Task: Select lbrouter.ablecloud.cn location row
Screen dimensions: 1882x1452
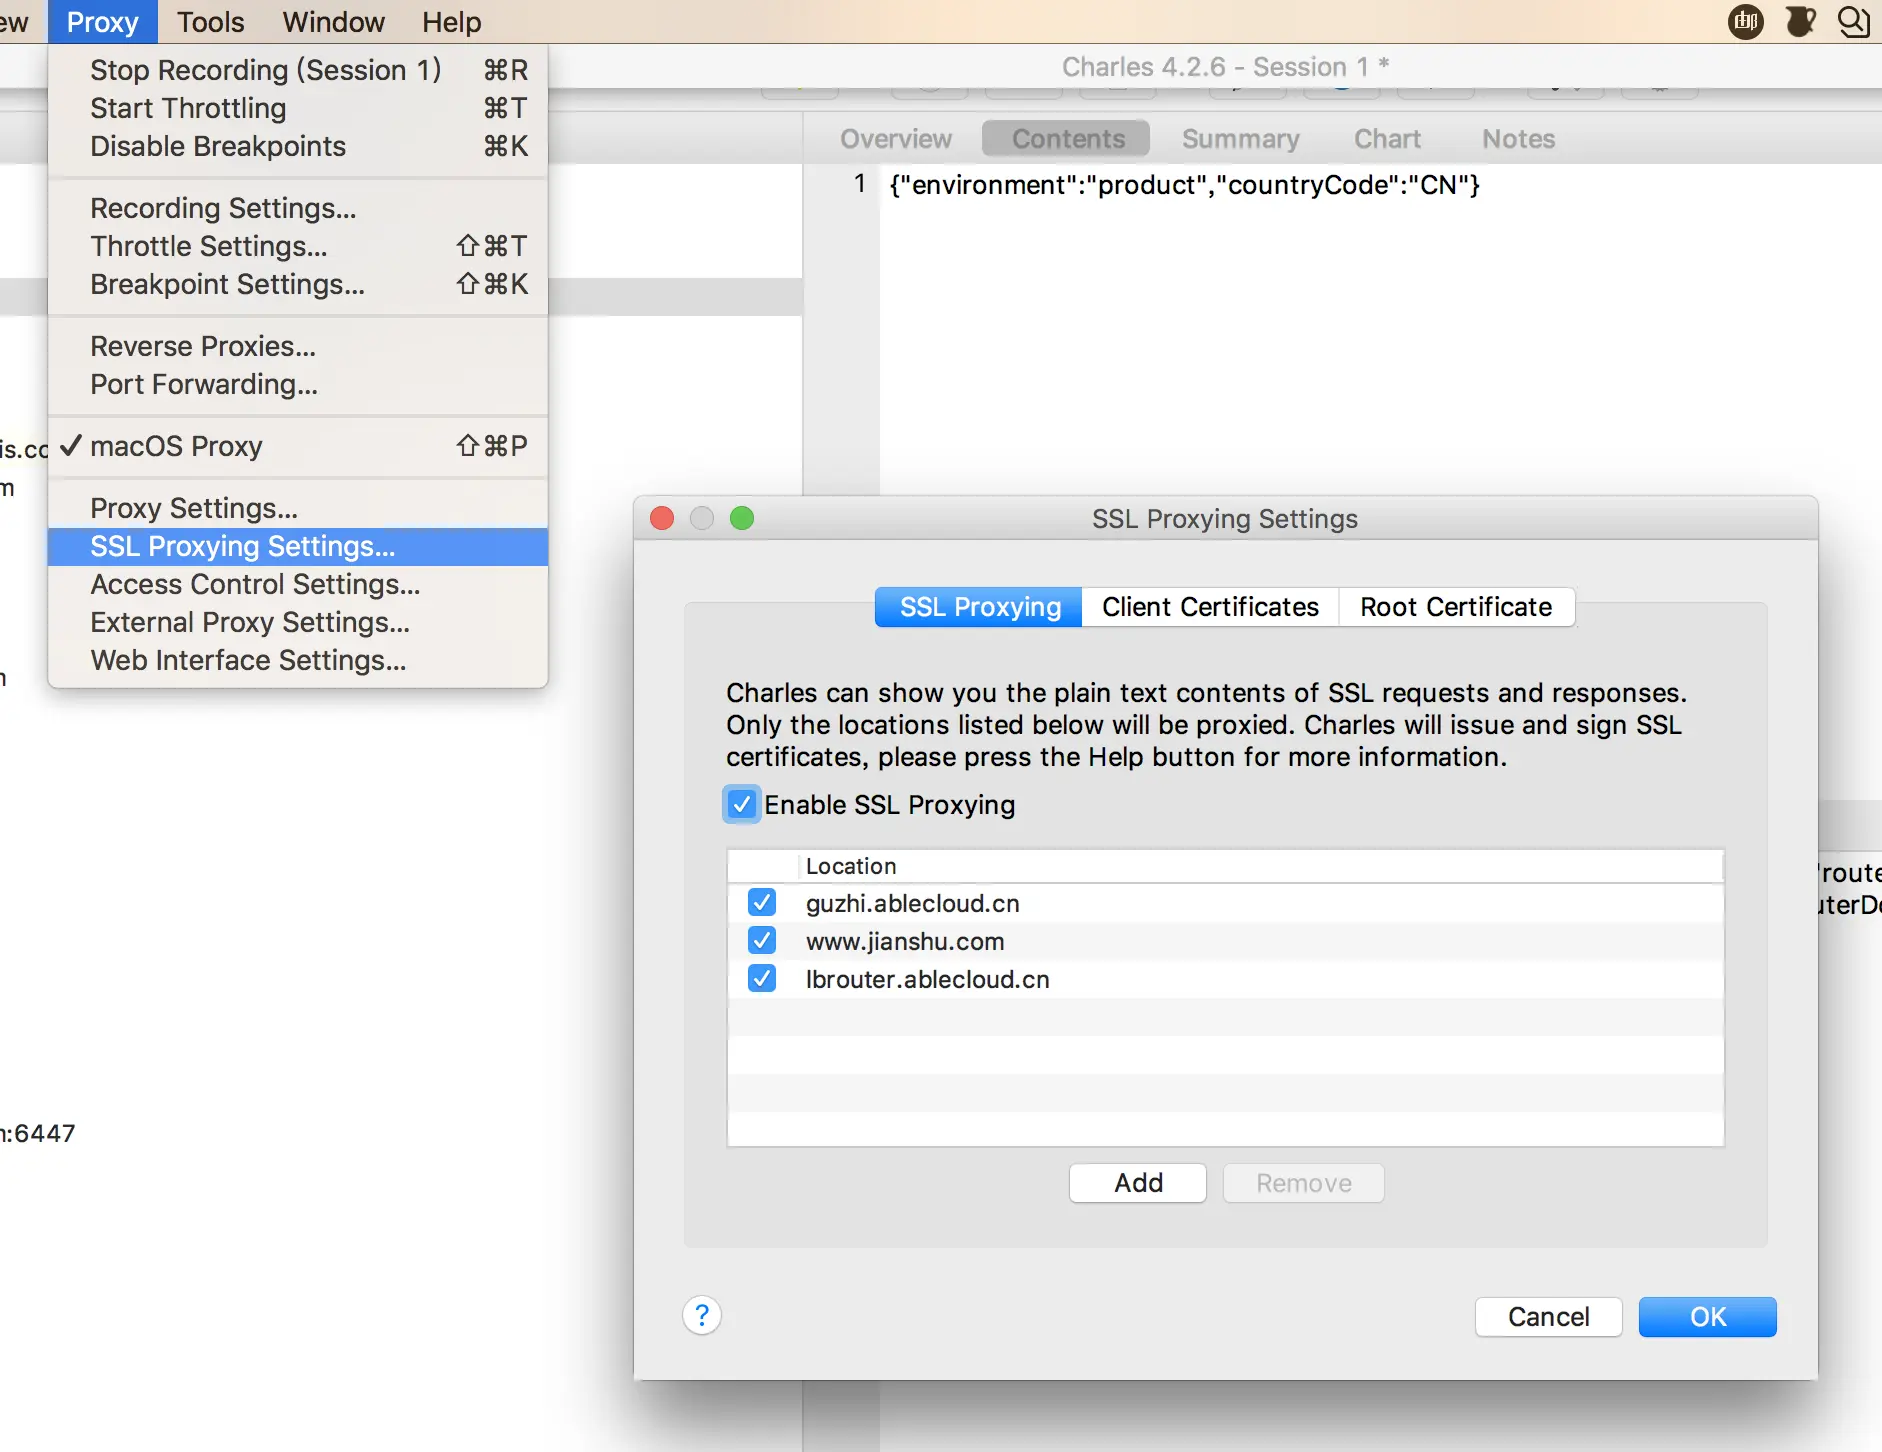Action: tap(1226, 979)
